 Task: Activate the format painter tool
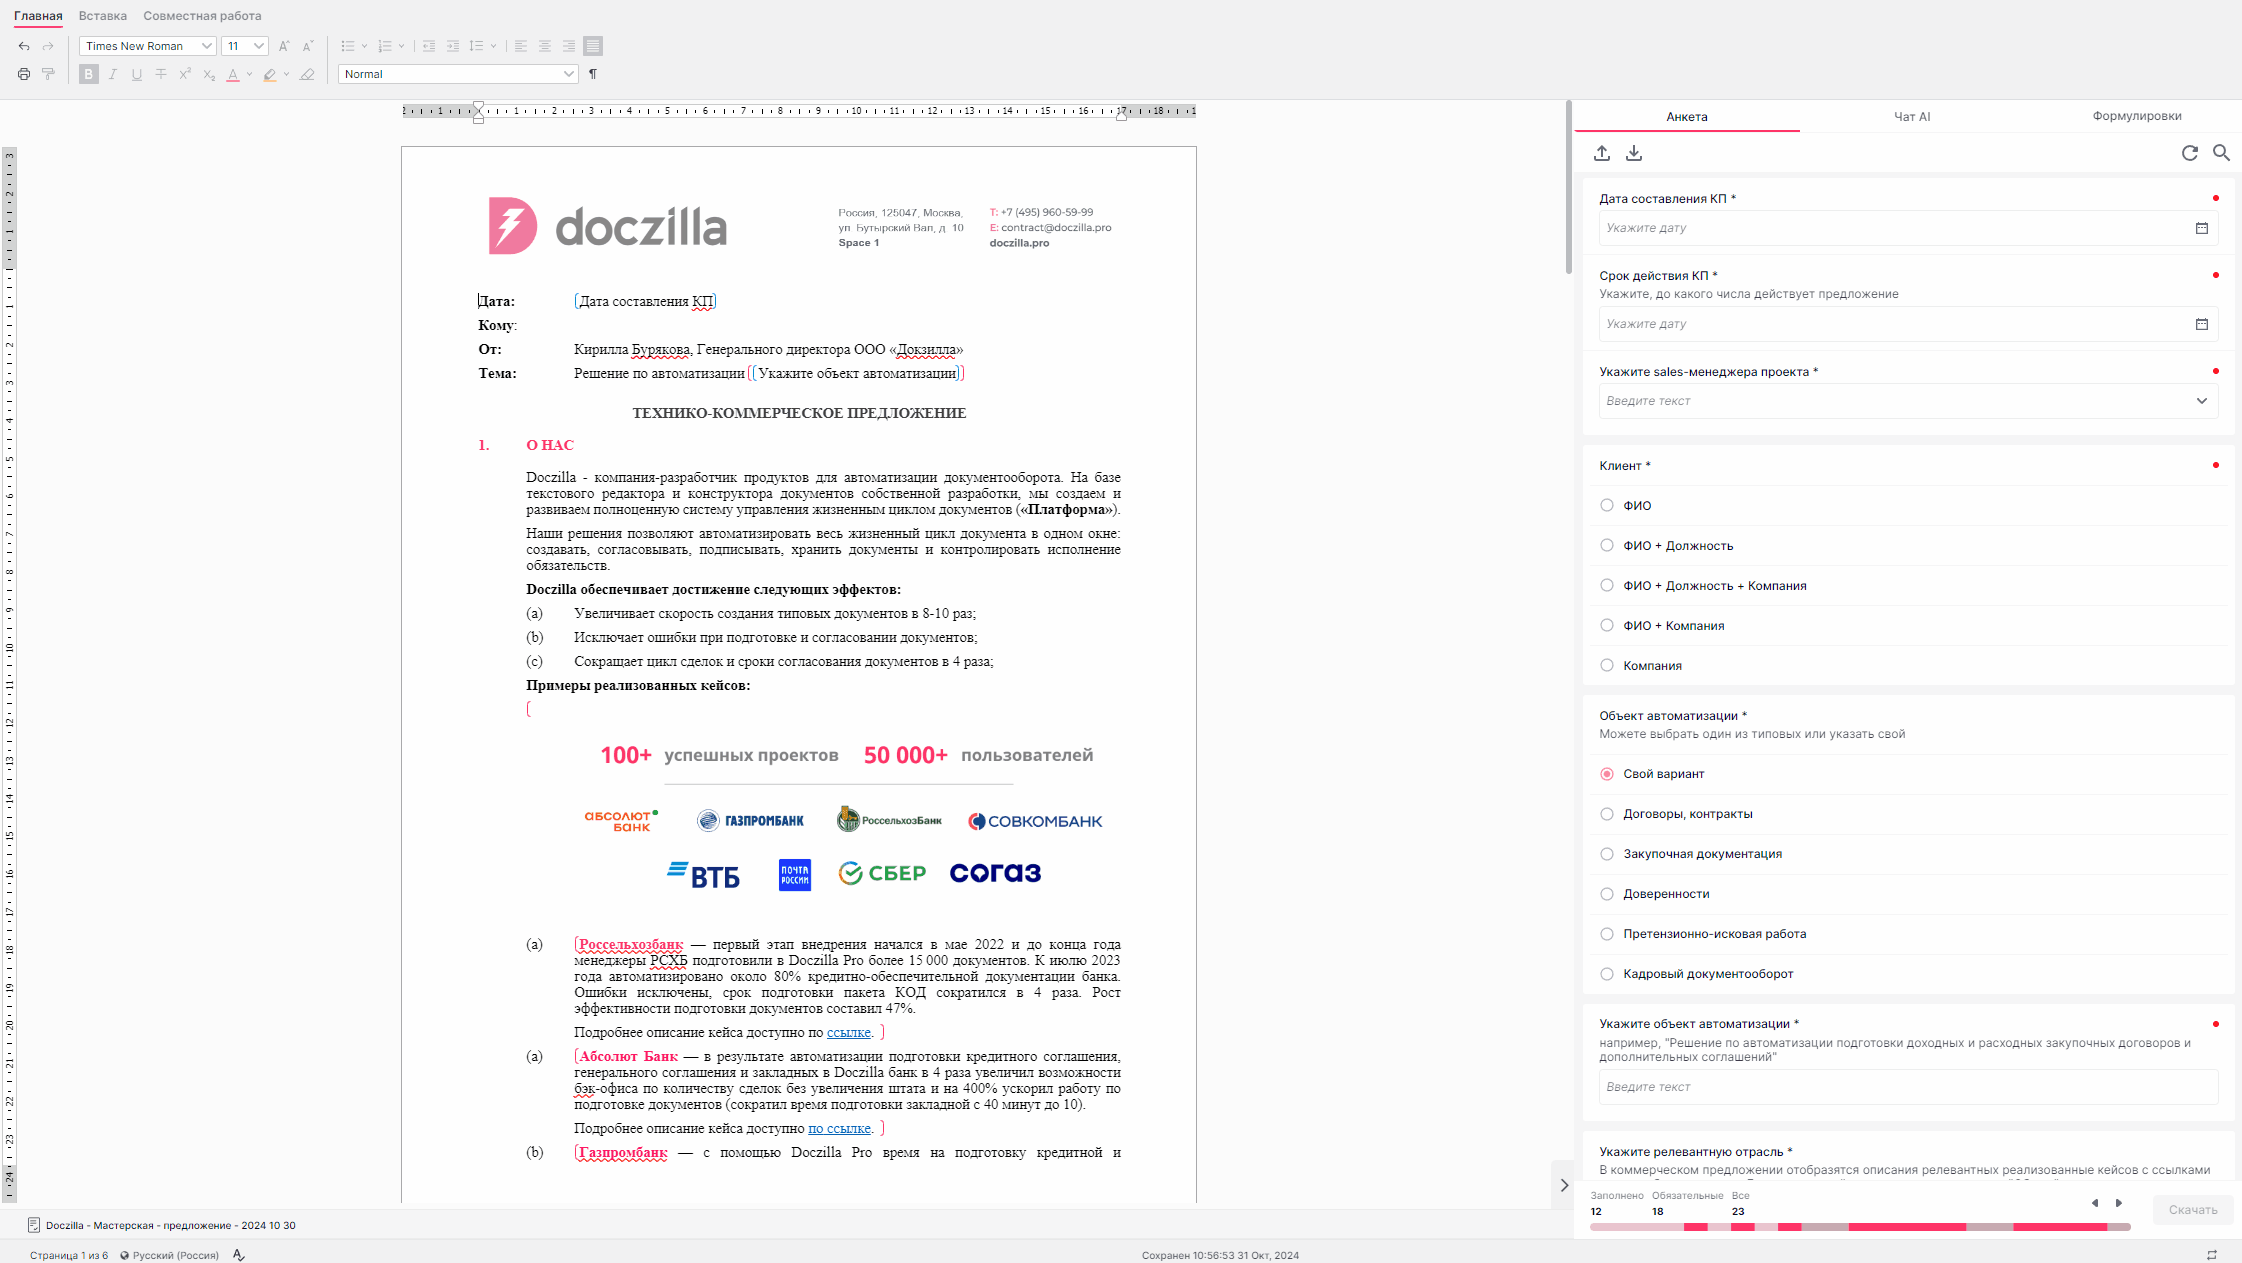(48, 74)
